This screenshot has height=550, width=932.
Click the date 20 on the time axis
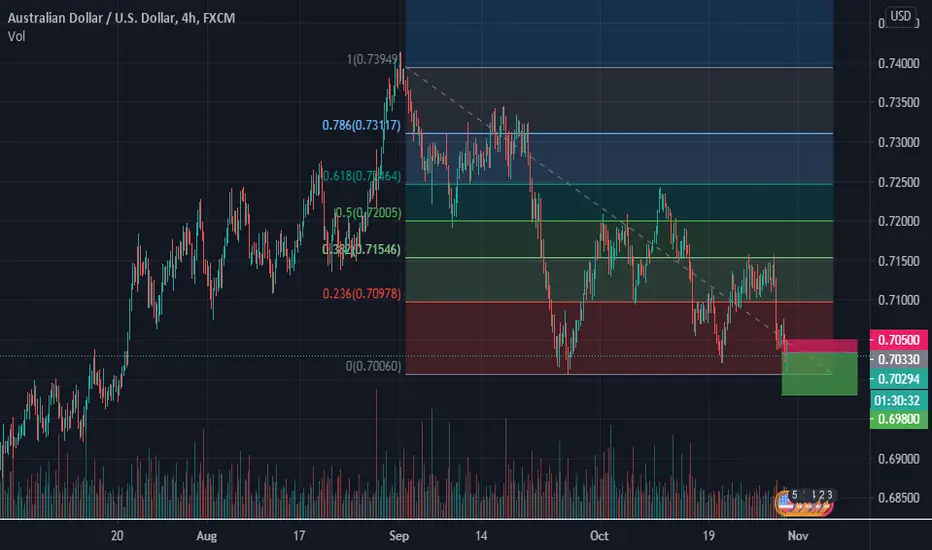(x=117, y=536)
